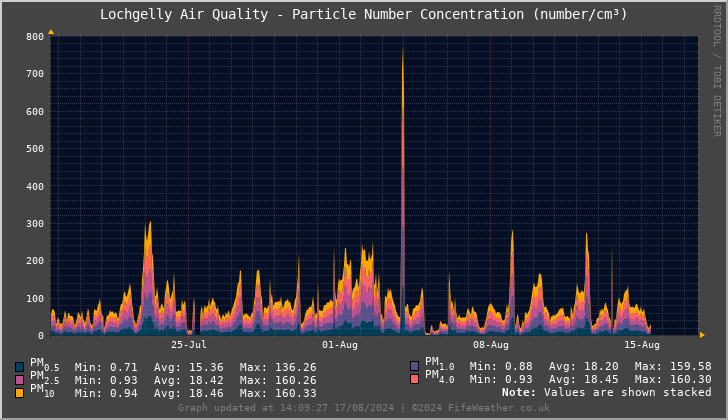Screen dimensions: 728x420
Task: Click the PM1.0 Max: 159.58 value
Action: coord(673,366)
